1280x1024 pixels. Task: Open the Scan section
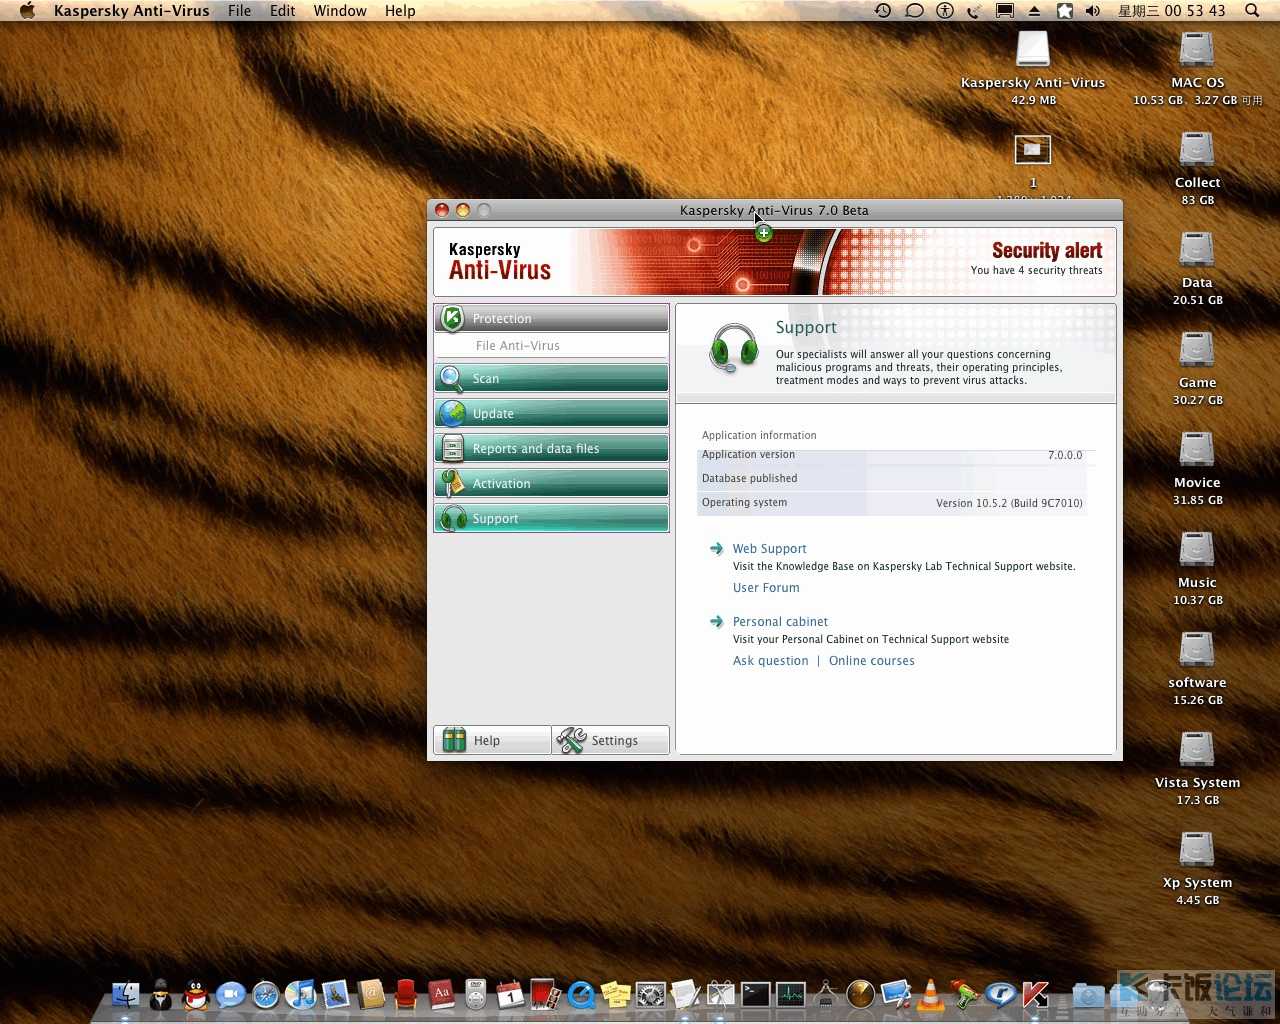click(x=551, y=378)
